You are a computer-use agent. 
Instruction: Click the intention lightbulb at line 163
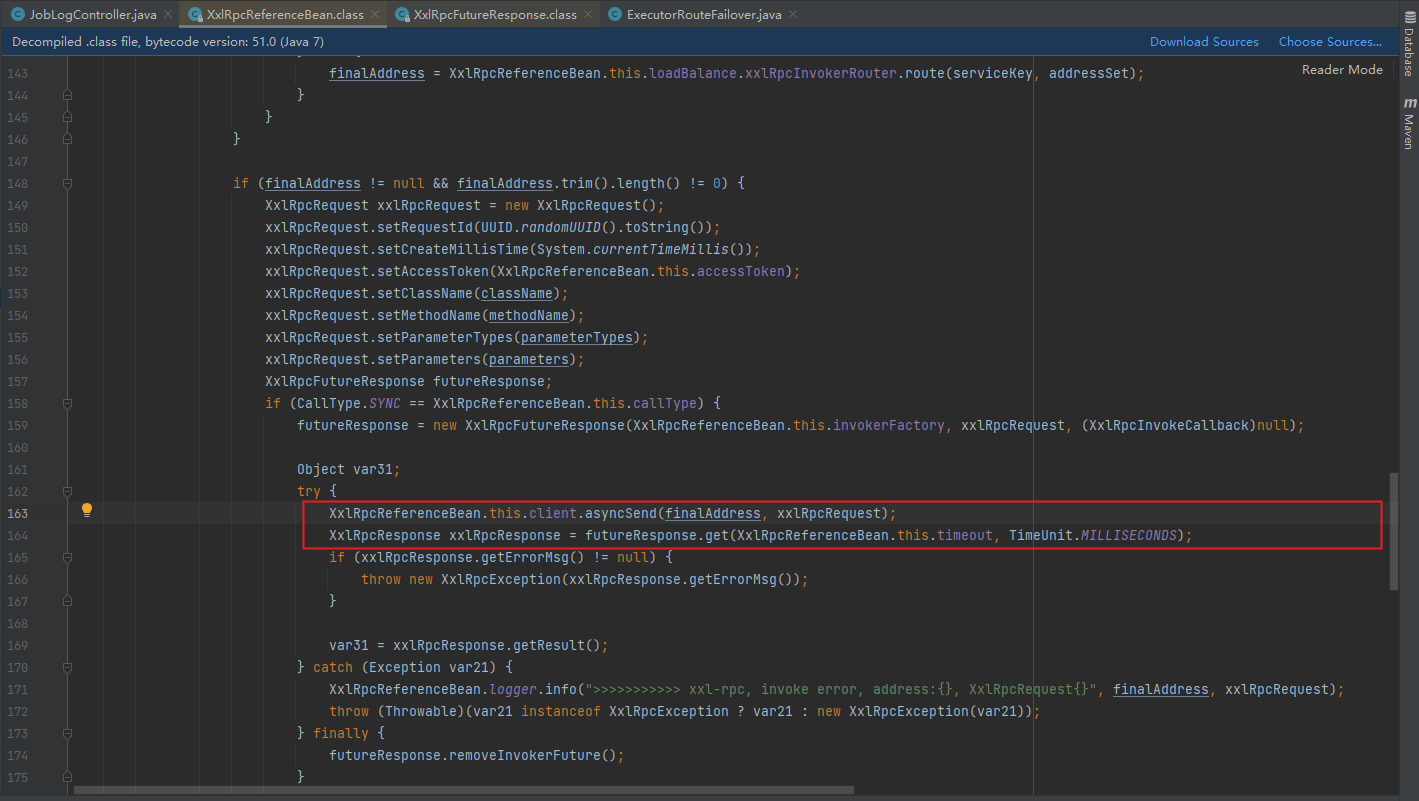(86, 510)
